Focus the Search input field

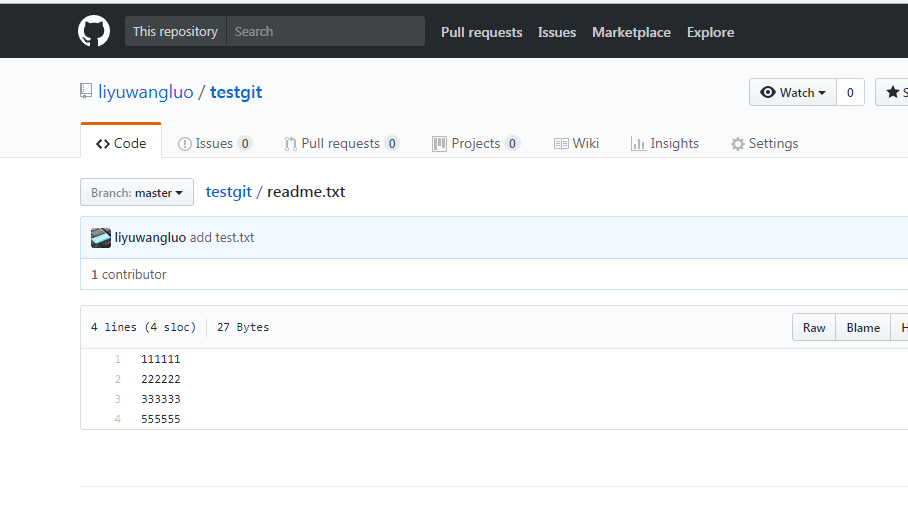pyautogui.click(x=325, y=31)
